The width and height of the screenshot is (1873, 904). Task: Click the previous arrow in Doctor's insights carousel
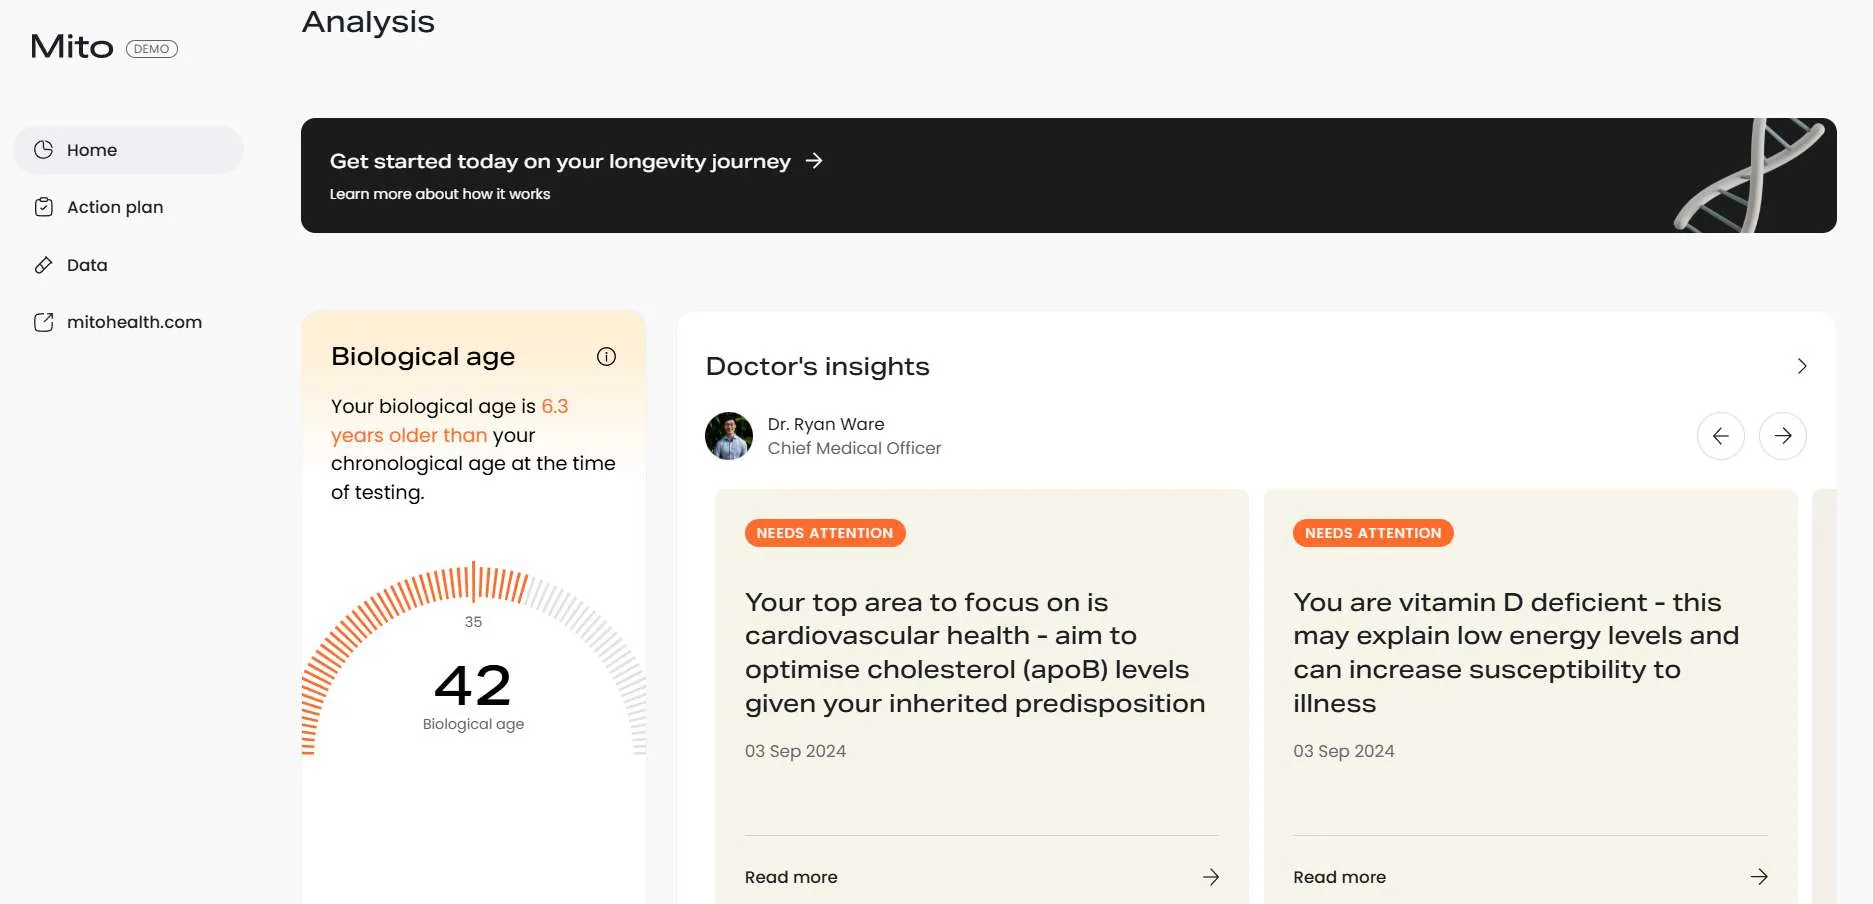pyautogui.click(x=1720, y=436)
